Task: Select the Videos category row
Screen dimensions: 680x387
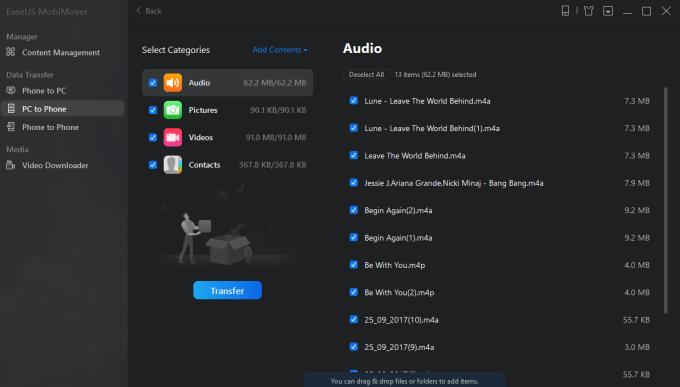Action: [x=227, y=138]
